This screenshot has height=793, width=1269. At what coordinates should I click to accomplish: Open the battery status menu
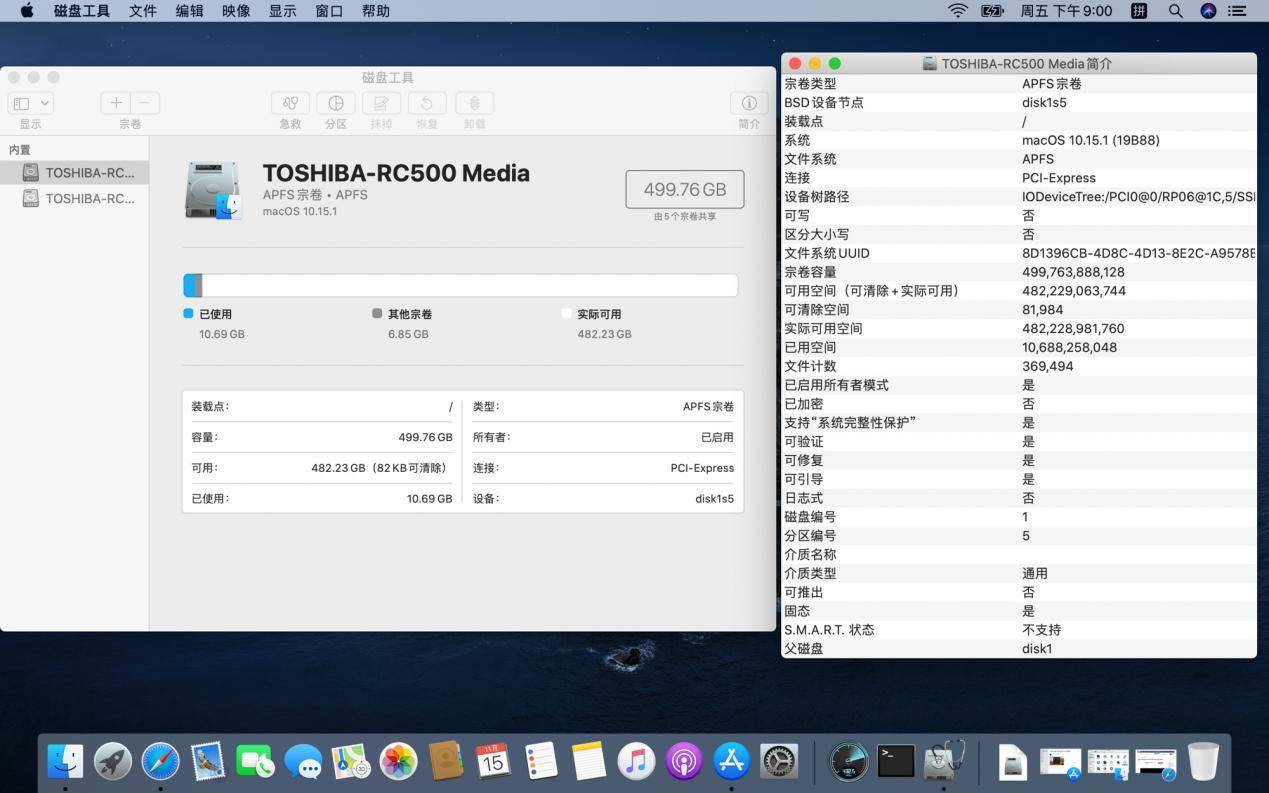[x=992, y=11]
